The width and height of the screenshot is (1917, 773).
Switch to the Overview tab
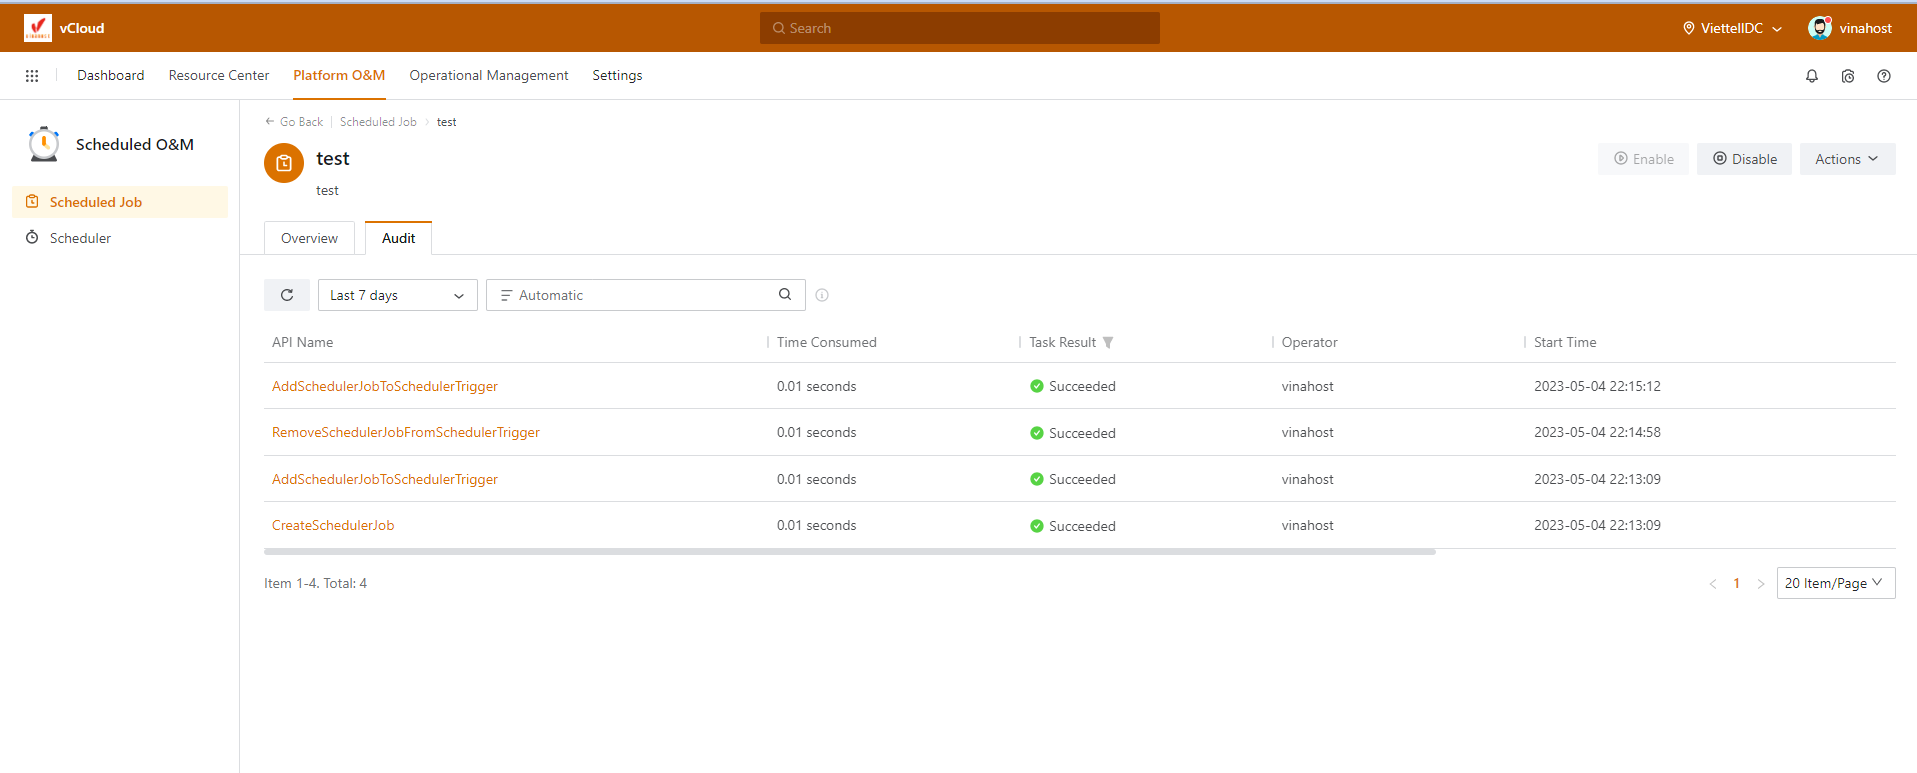pyautogui.click(x=309, y=238)
